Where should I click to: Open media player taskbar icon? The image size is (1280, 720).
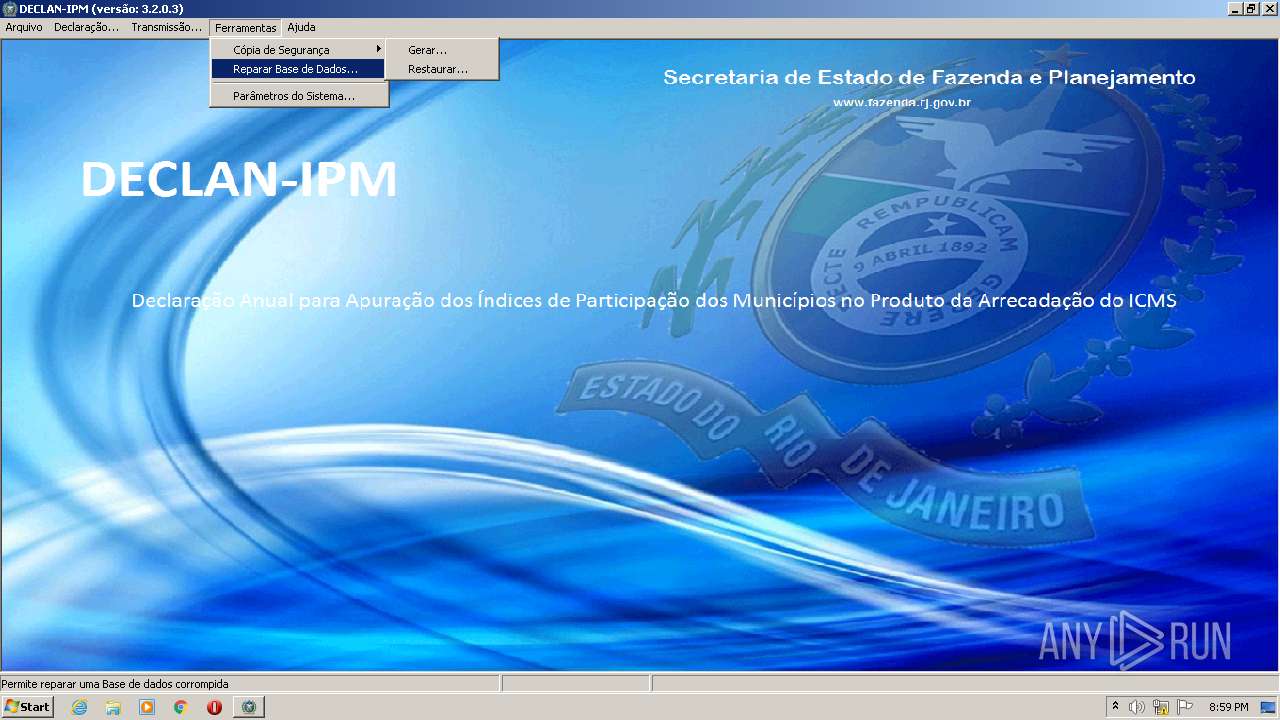[x=147, y=707]
